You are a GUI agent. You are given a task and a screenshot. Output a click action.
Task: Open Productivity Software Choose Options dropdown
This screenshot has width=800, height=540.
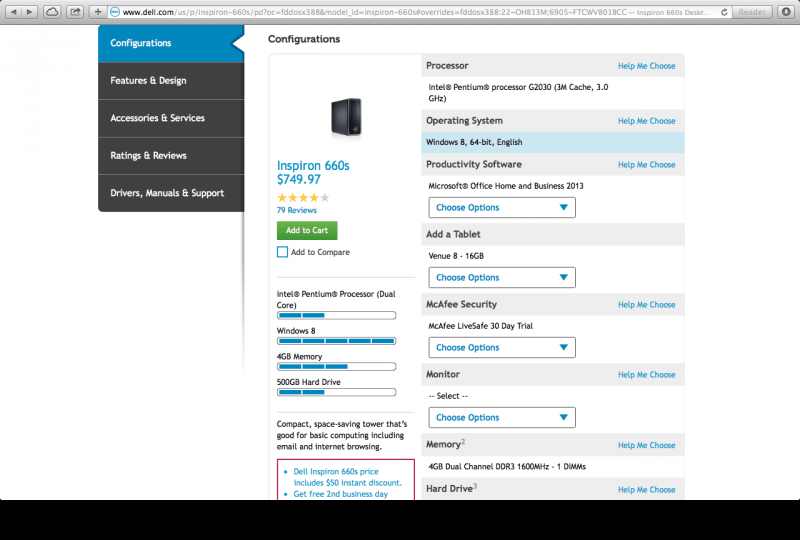[502, 208]
